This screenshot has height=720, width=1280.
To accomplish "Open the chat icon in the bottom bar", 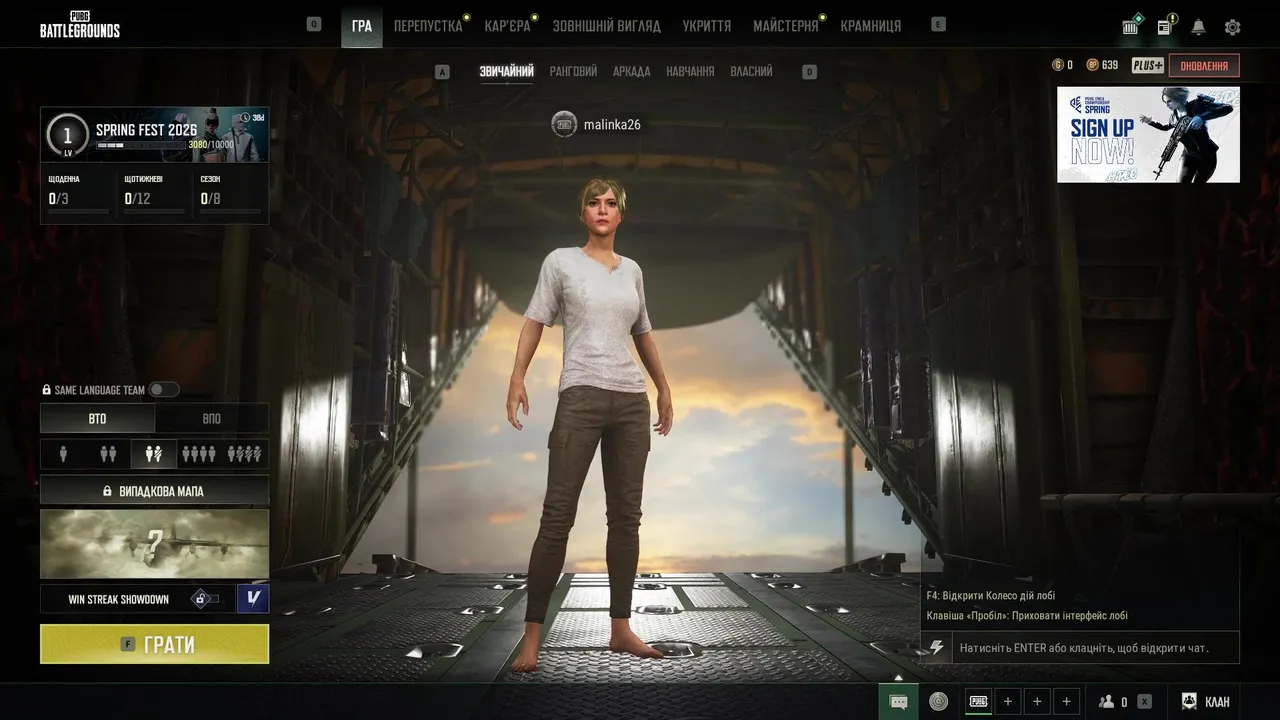I will [x=898, y=702].
